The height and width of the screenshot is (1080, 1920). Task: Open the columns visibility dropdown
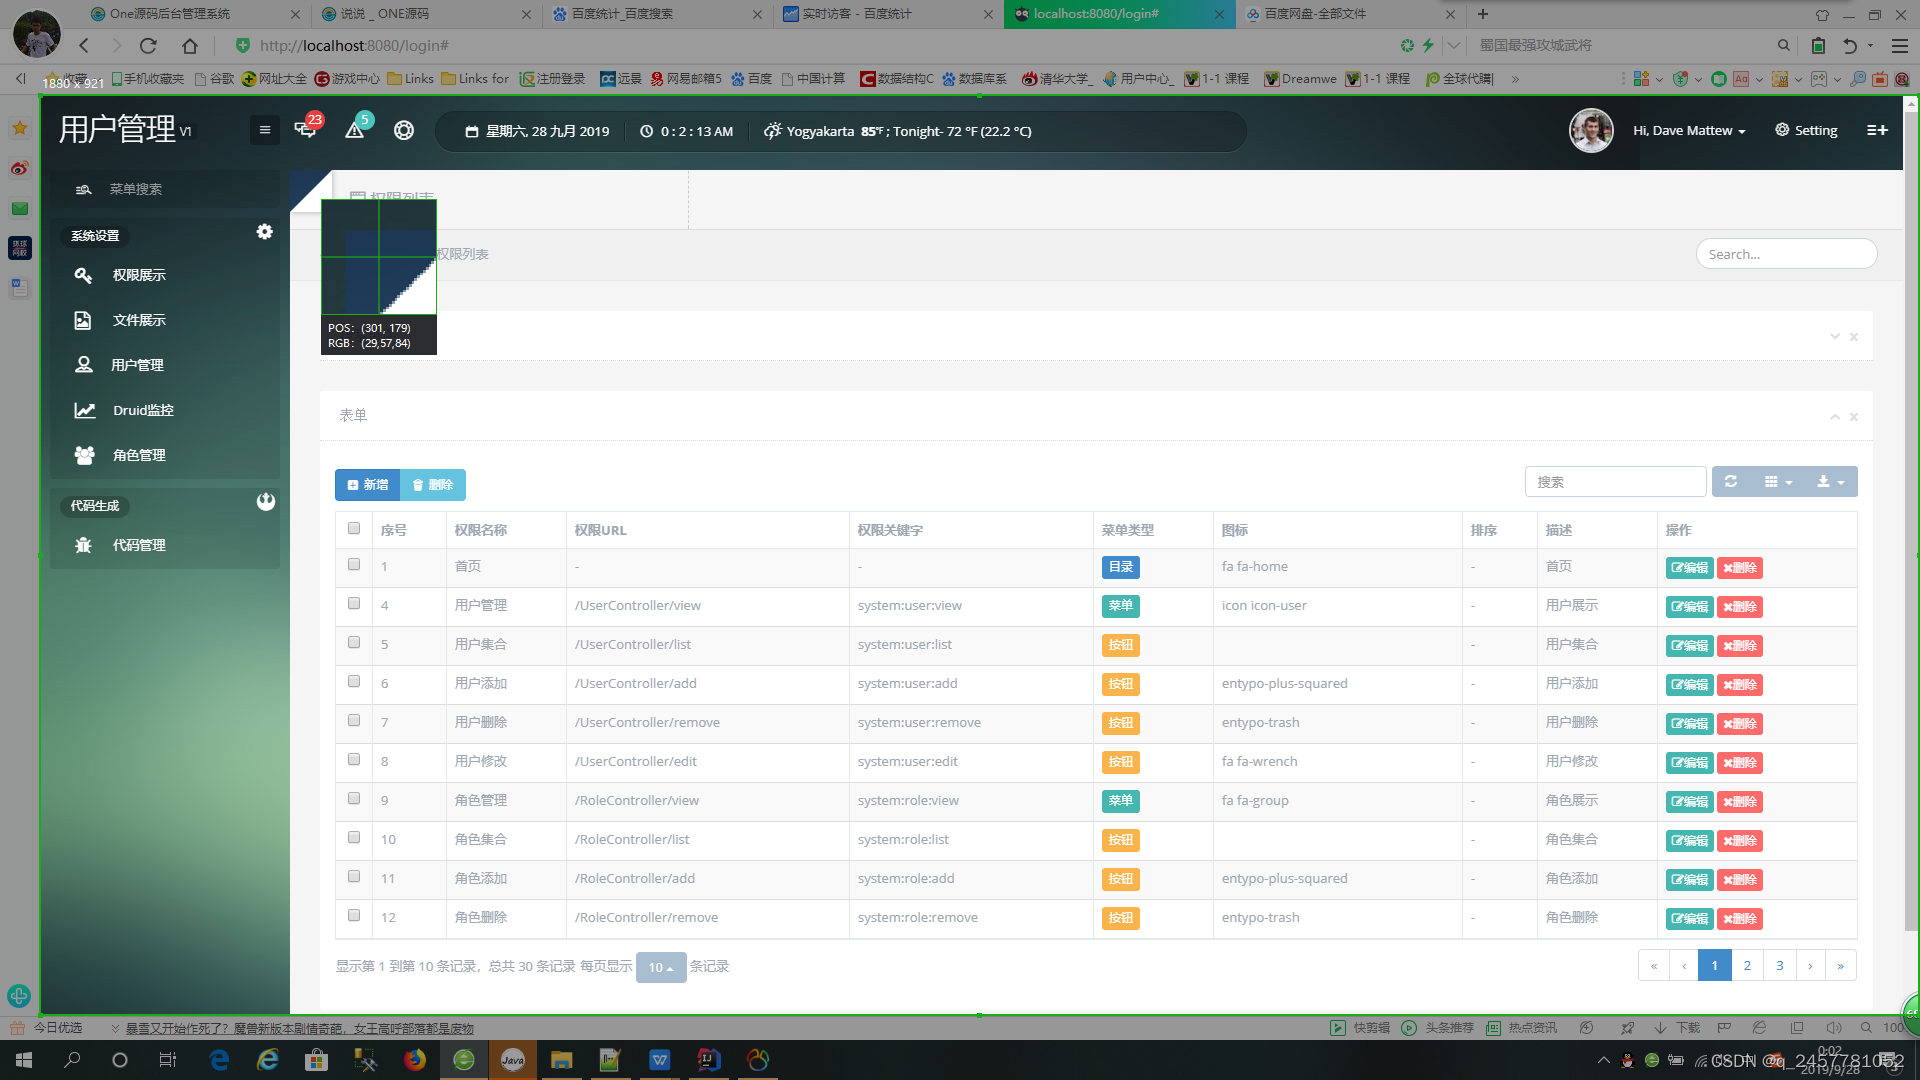tap(1779, 481)
